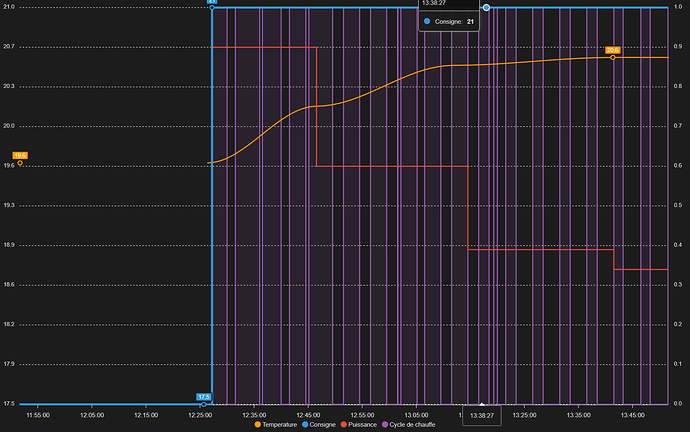The width and height of the screenshot is (690, 432).
Task: Hide the Consigne series via legend
Action: (321, 426)
